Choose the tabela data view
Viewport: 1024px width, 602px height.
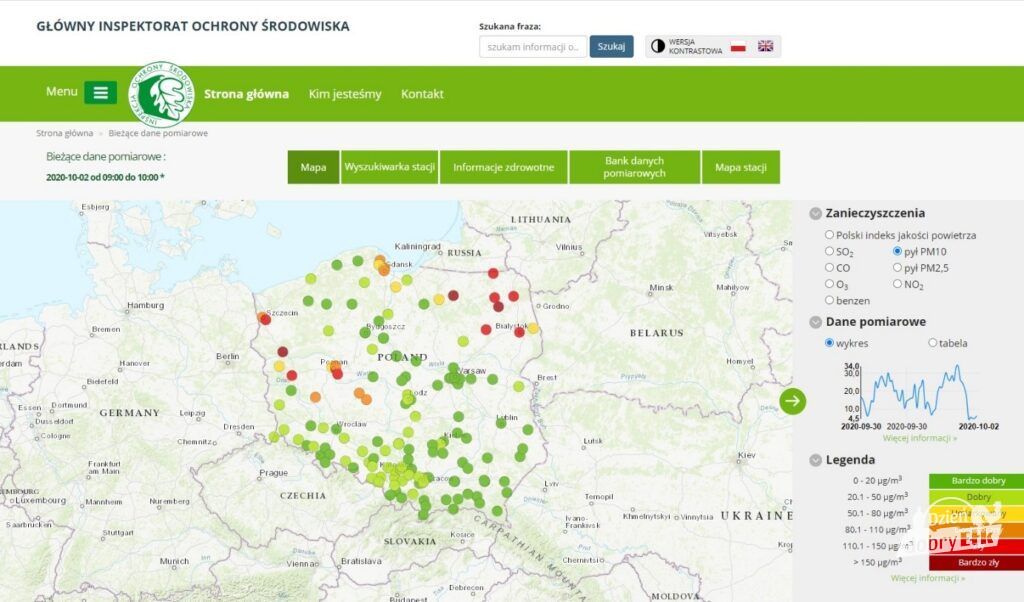coord(933,343)
